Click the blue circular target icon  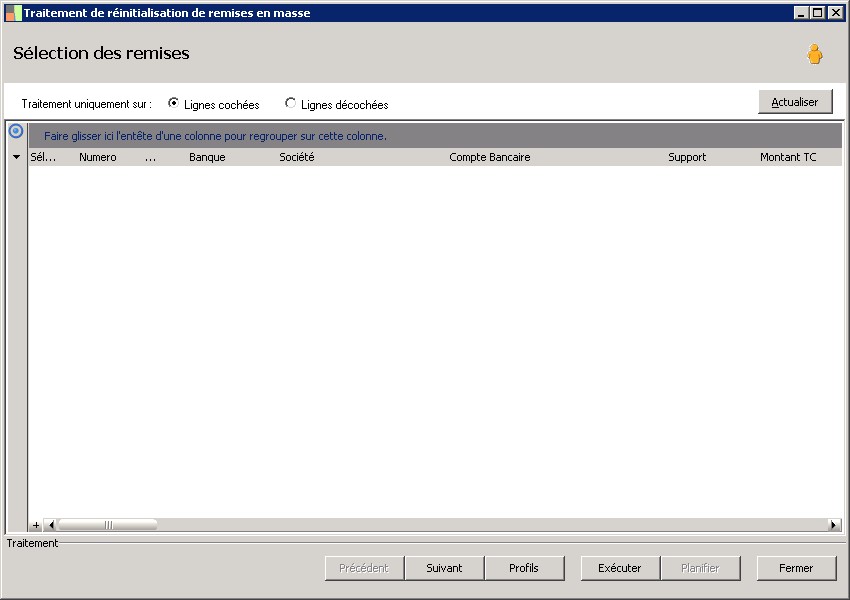coord(16,131)
